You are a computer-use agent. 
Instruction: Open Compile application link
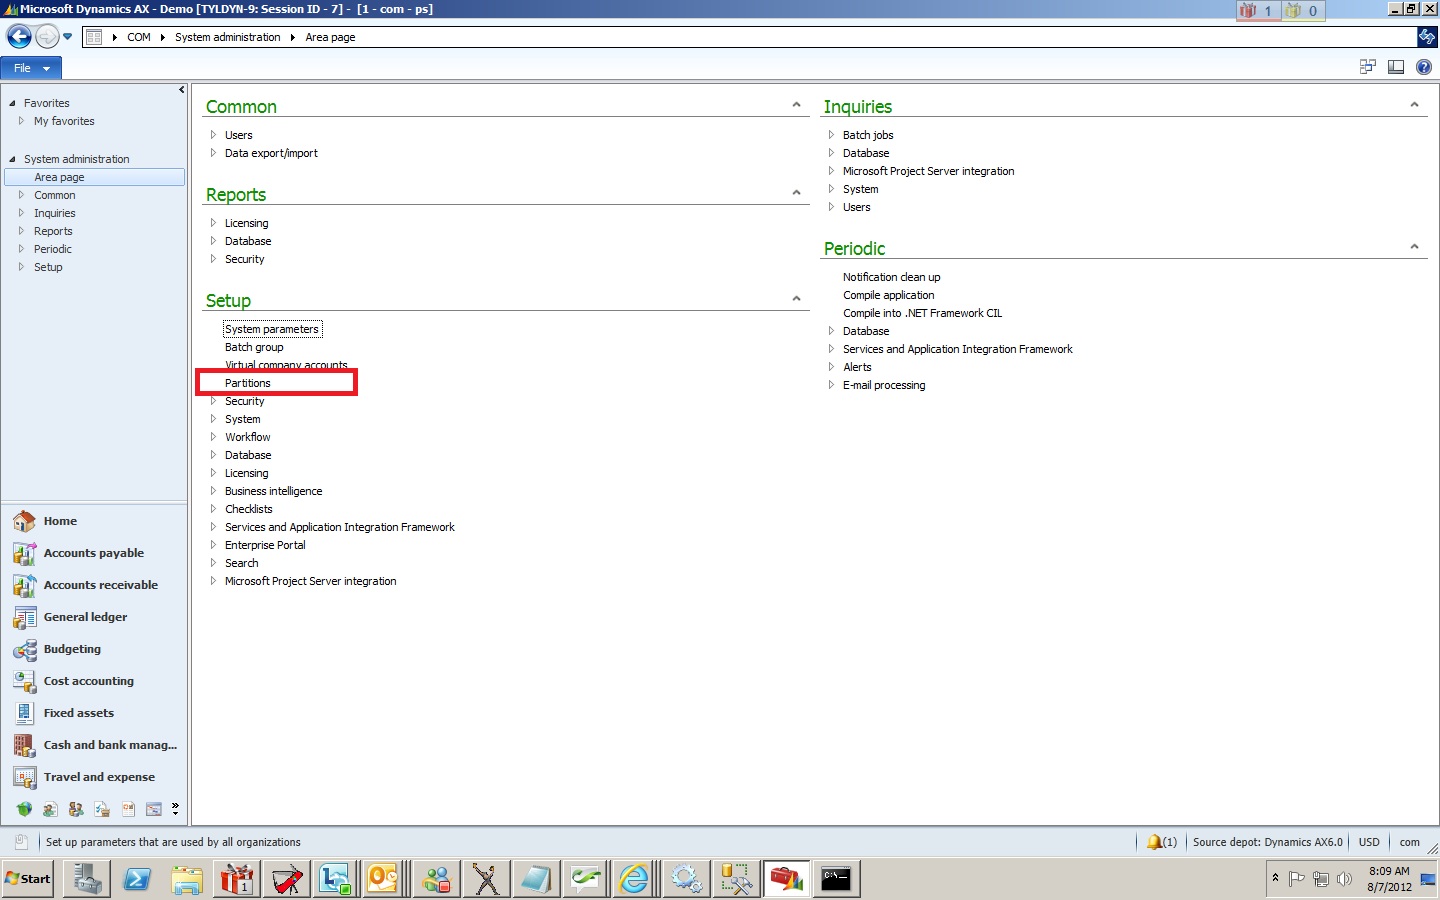[x=888, y=295]
